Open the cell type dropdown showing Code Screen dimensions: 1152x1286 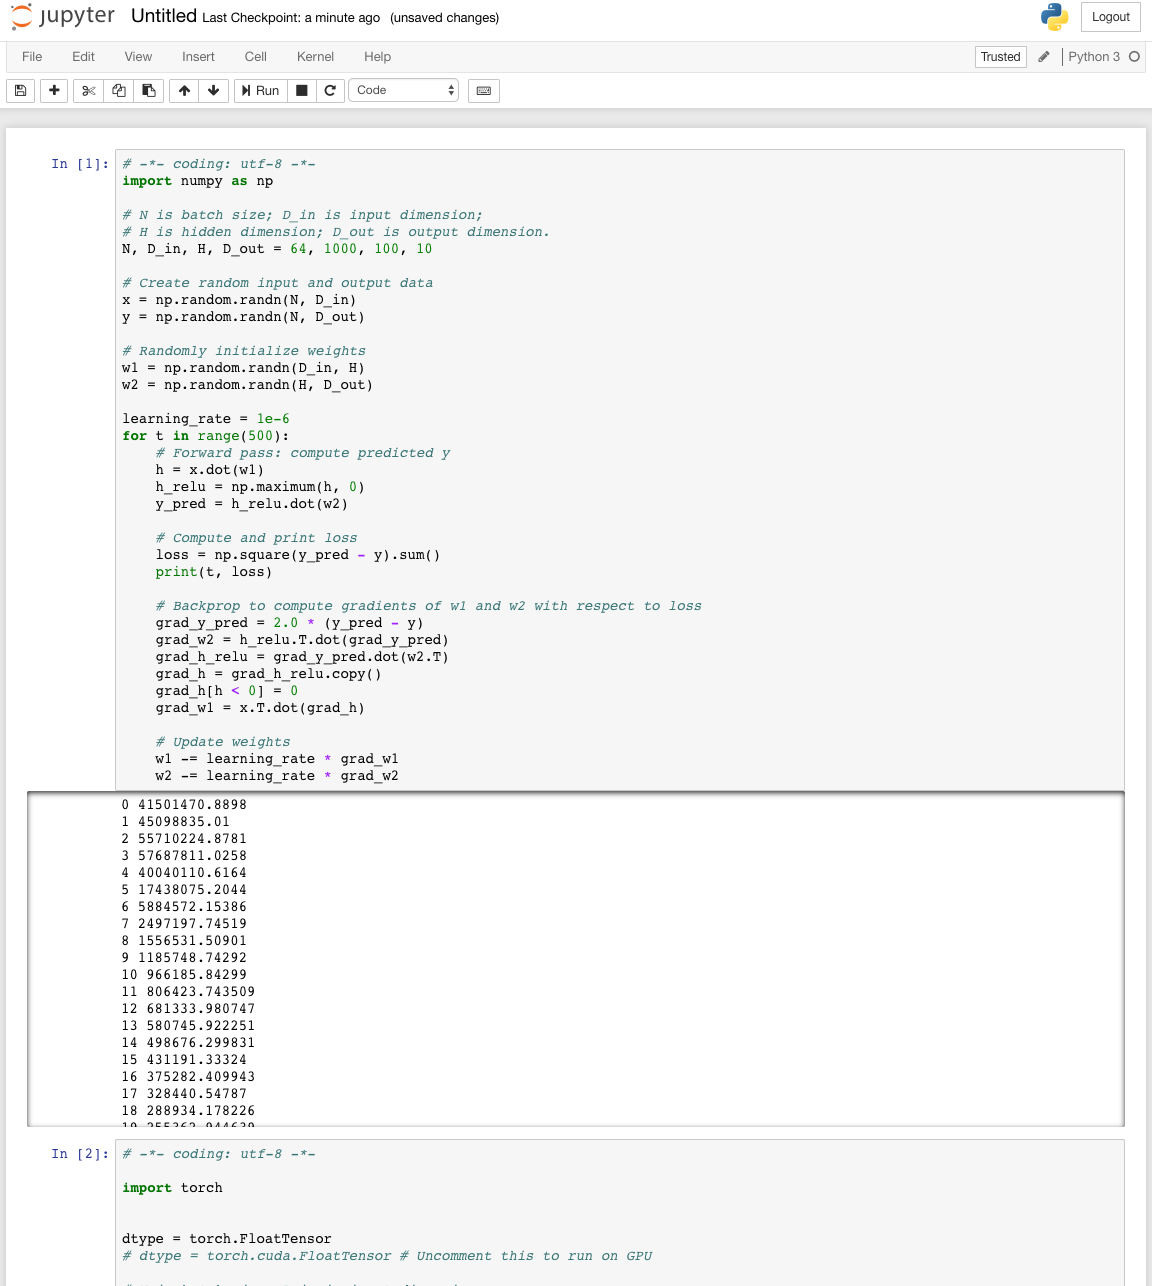(404, 90)
